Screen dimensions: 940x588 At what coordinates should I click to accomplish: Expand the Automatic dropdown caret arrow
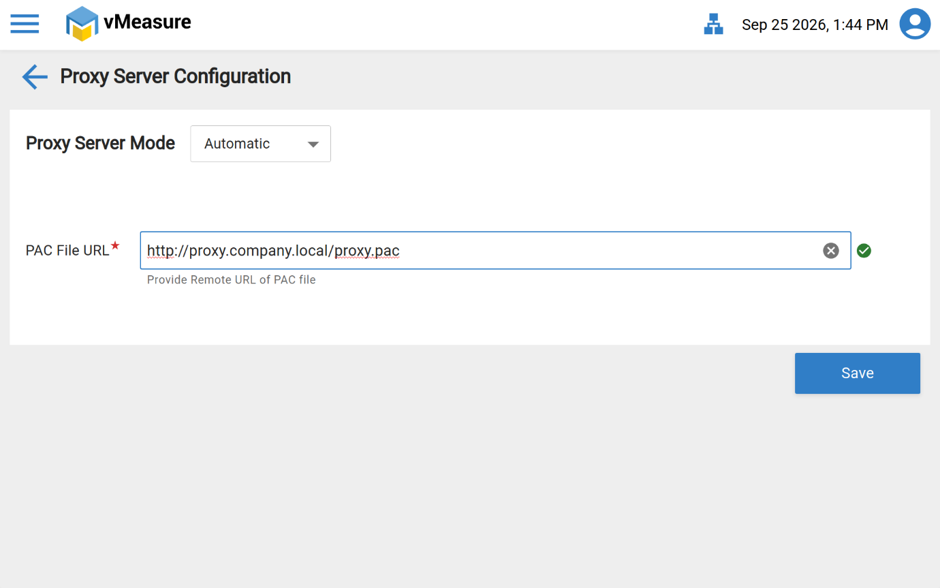click(313, 144)
